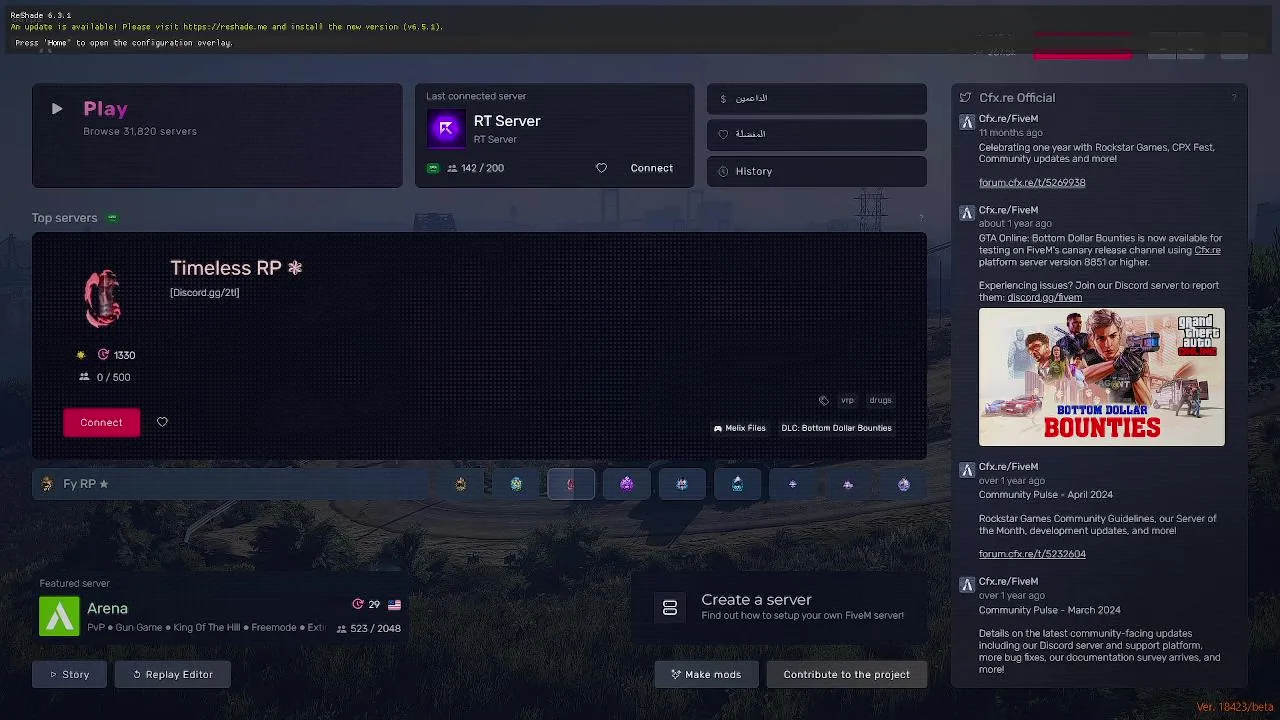This screenshot has height=720, width=1280.
Task: Click the question mark in Cfx.re Official header
Action: click(1234, 97)
